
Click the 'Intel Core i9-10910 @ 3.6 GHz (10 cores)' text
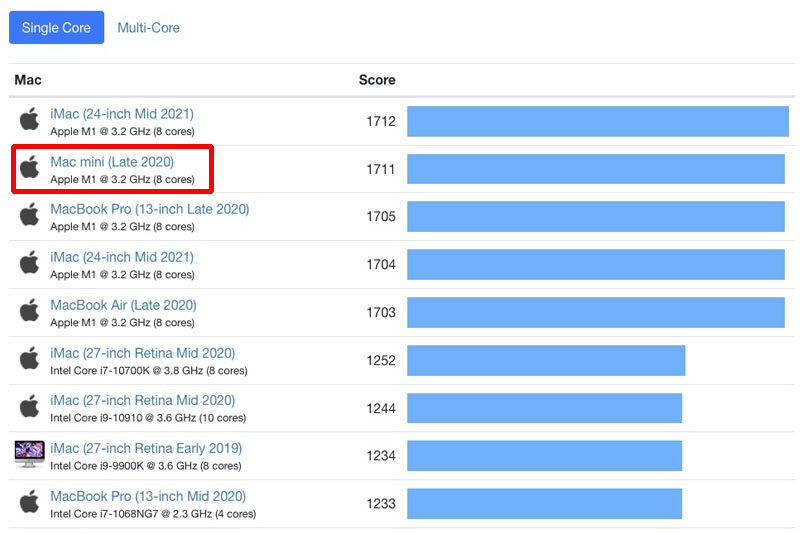click(x=148, y=418)
